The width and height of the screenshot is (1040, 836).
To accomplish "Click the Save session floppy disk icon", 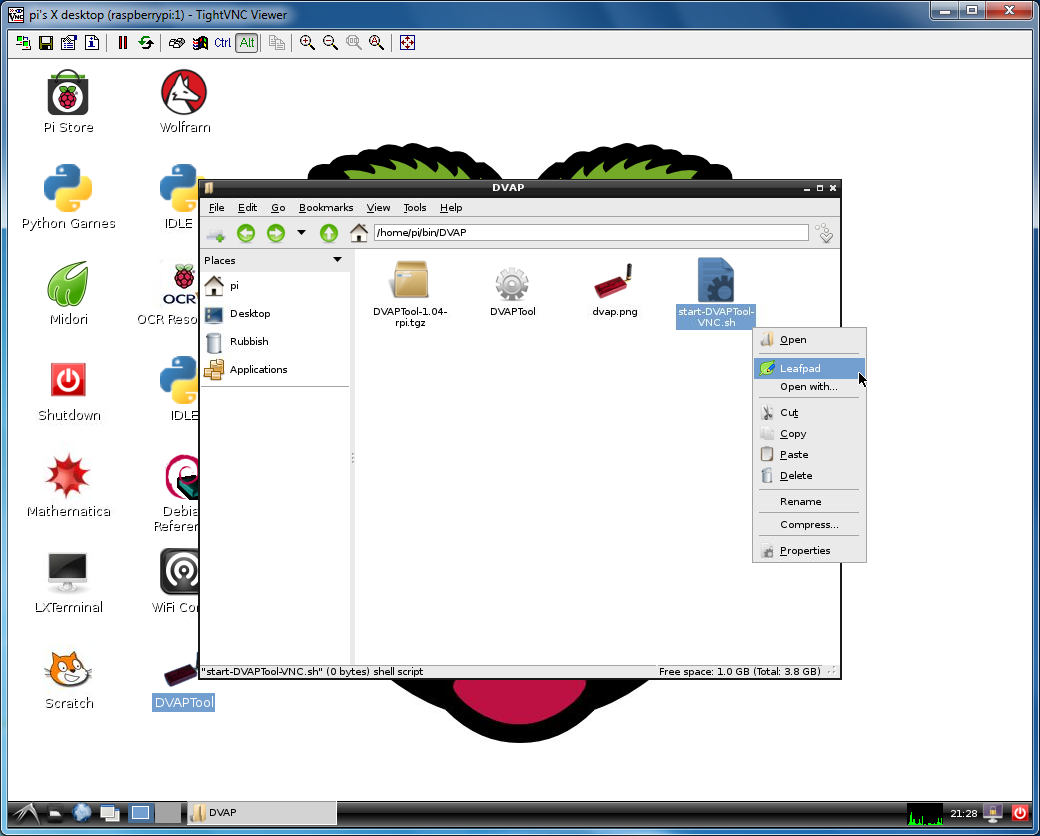I will coord(46,43).
